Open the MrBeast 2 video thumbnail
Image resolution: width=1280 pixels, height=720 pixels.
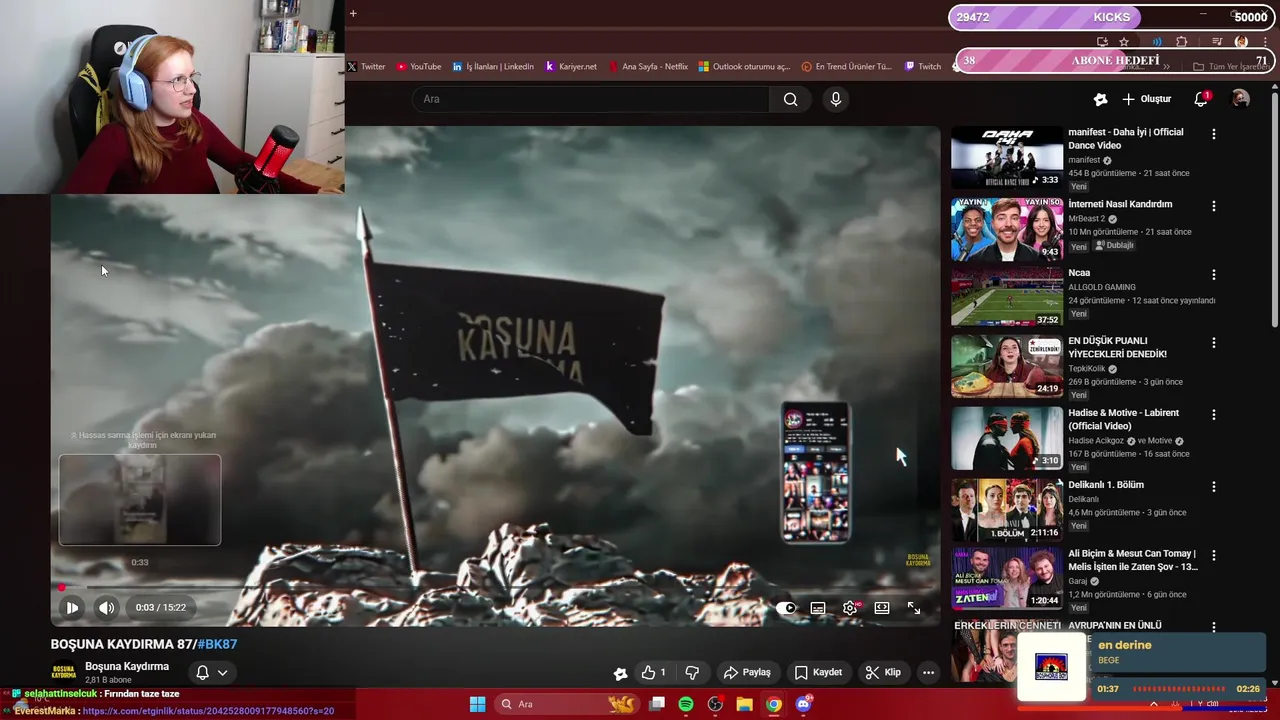(1007, 229)
